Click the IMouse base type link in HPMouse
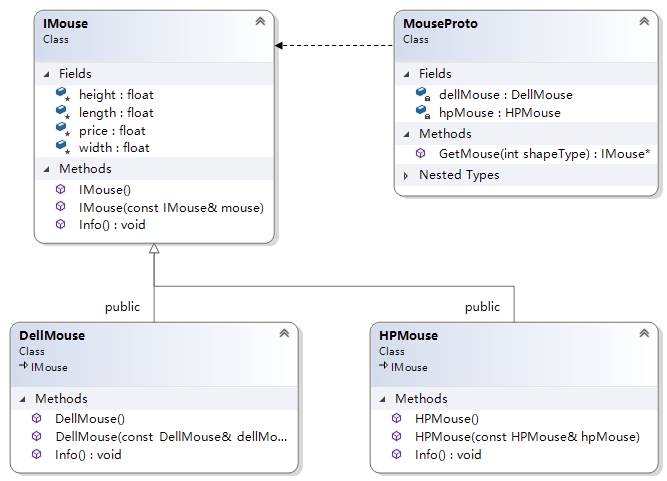667x481 pixels. pyautogui.click(x=409, y=367)
